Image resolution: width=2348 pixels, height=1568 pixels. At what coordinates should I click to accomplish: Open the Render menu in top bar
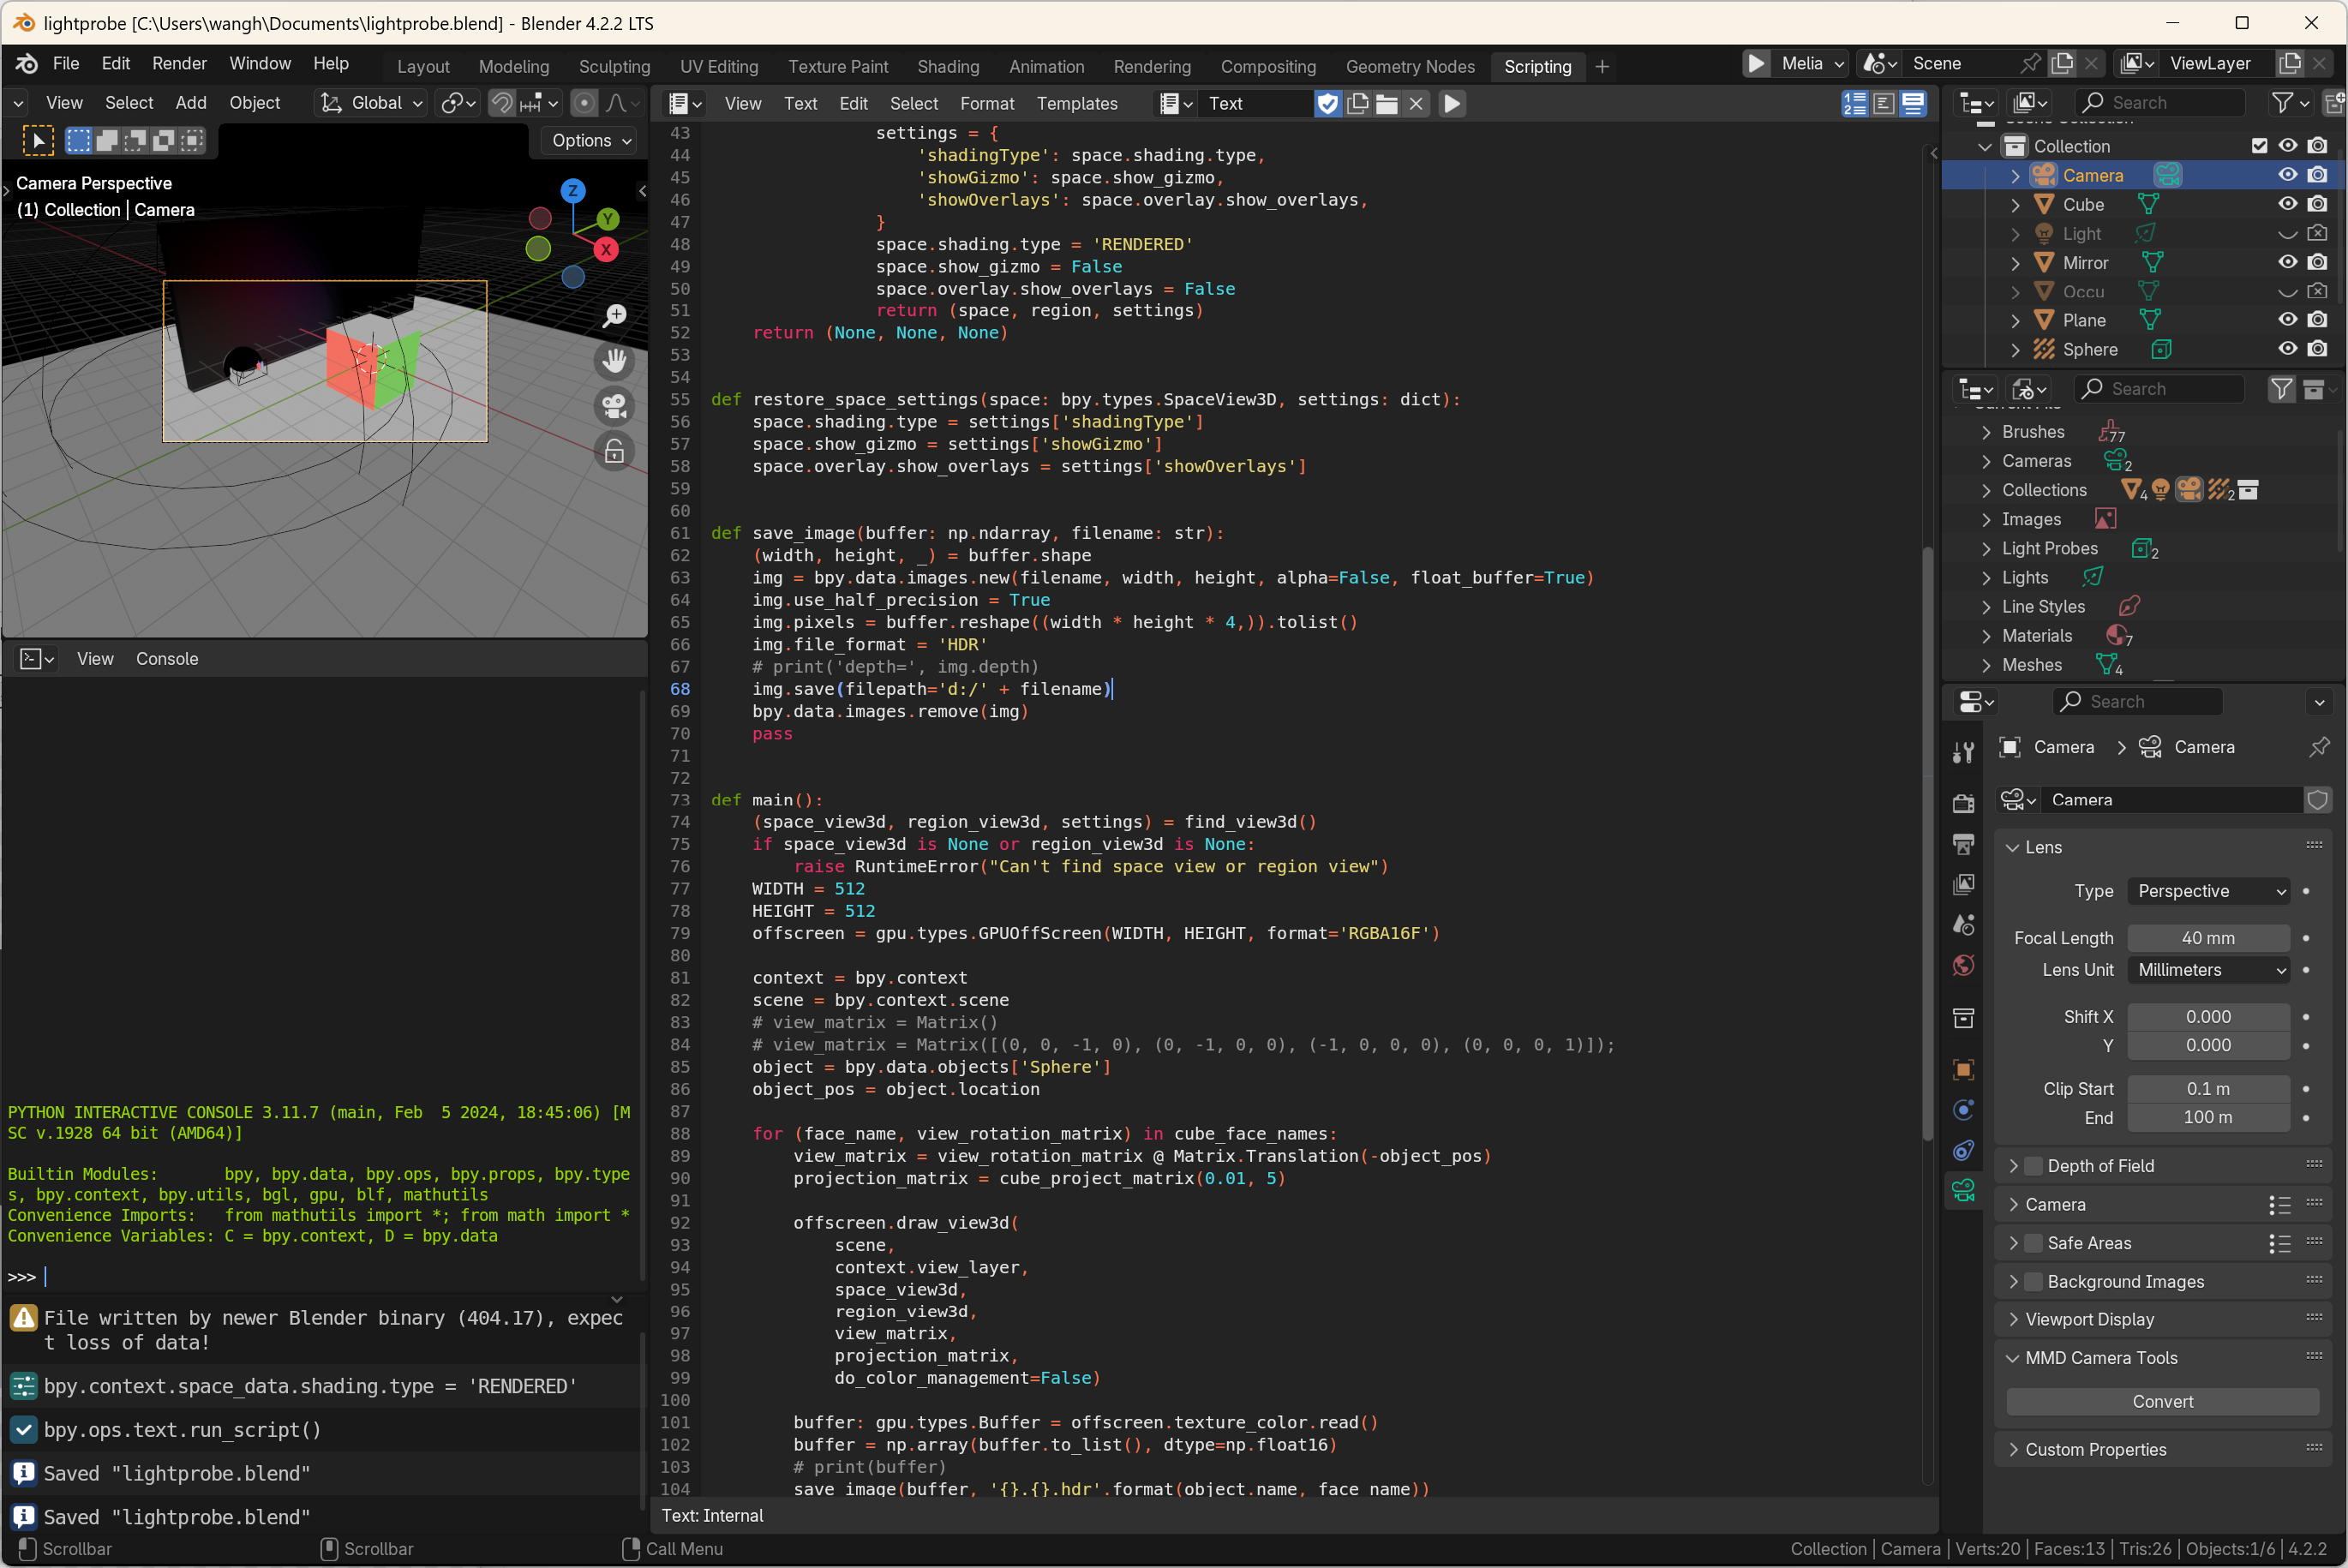coord(179,63)
